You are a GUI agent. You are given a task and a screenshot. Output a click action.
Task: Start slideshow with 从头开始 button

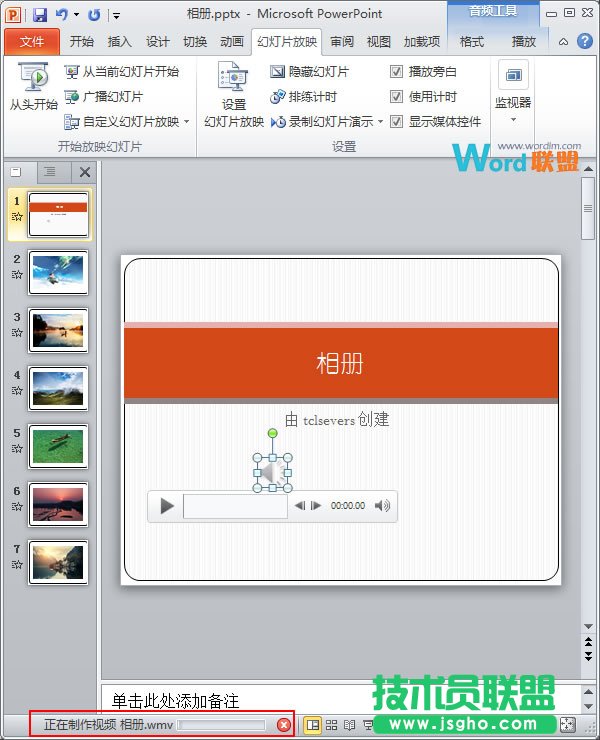click(34, 86)
